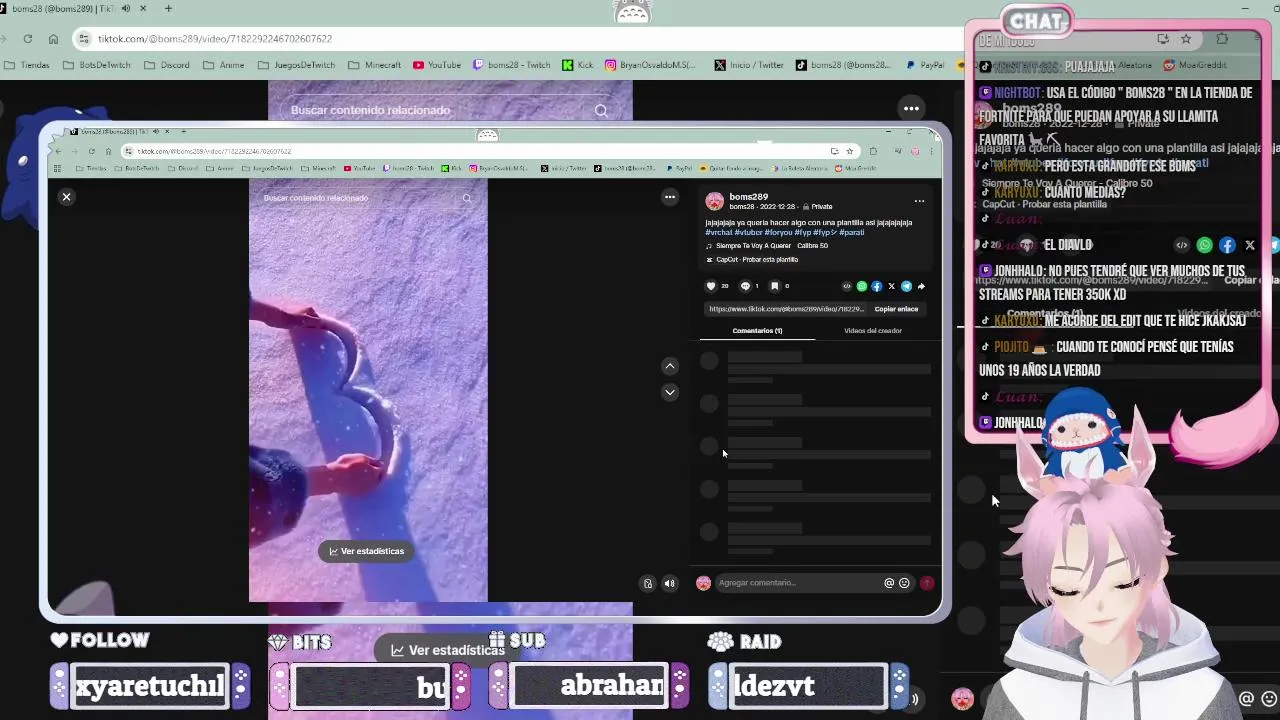Viewport: 1280px width, 720px height.
Task: Open more share options arrow icon
Action: (x=921, y=286)
